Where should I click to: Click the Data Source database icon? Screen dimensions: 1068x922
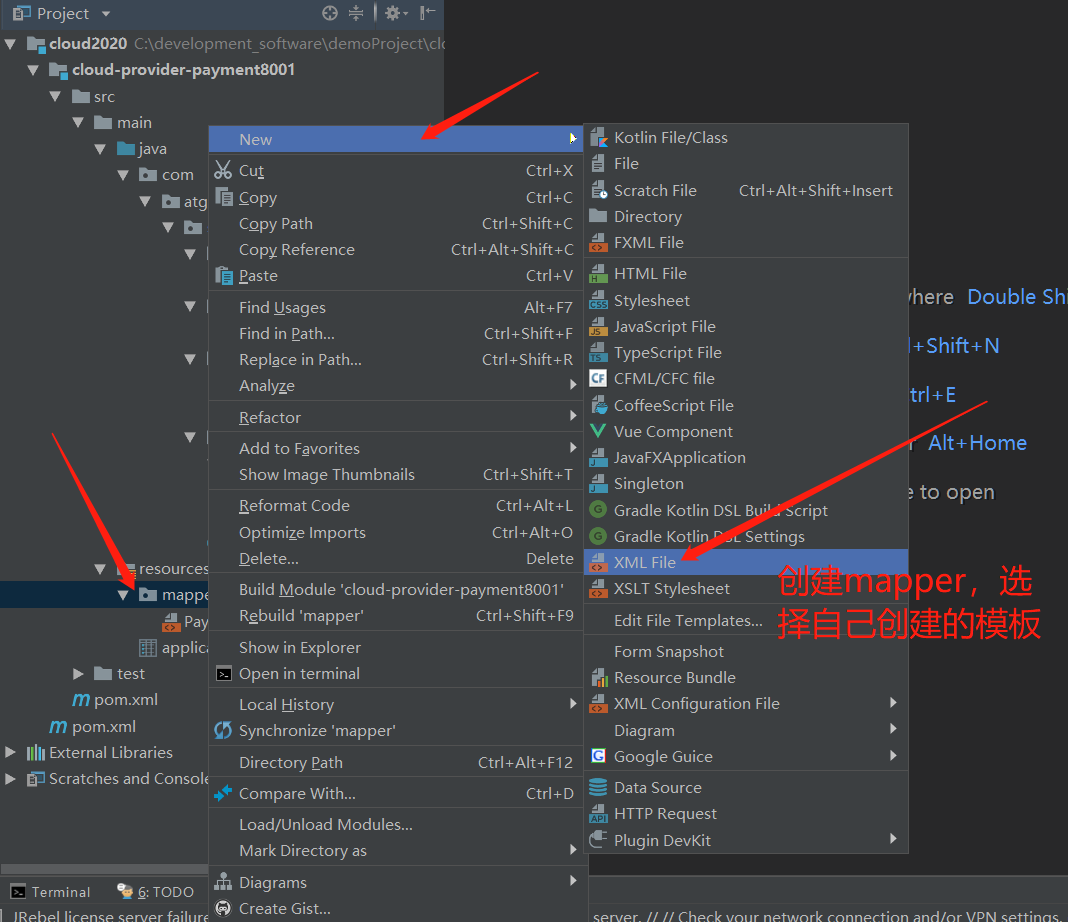pos(599,787)
